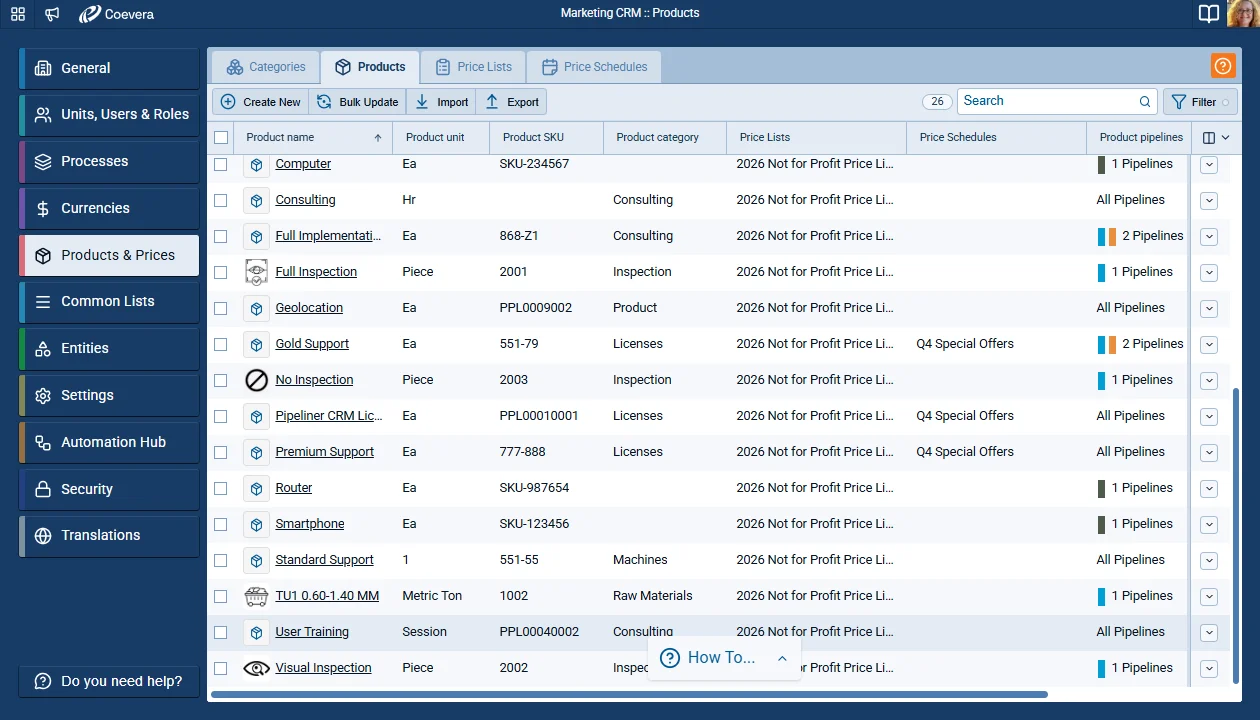Click the Smartphone product box icon
Screen dimensions: 1260x720
tap(256, 524)
